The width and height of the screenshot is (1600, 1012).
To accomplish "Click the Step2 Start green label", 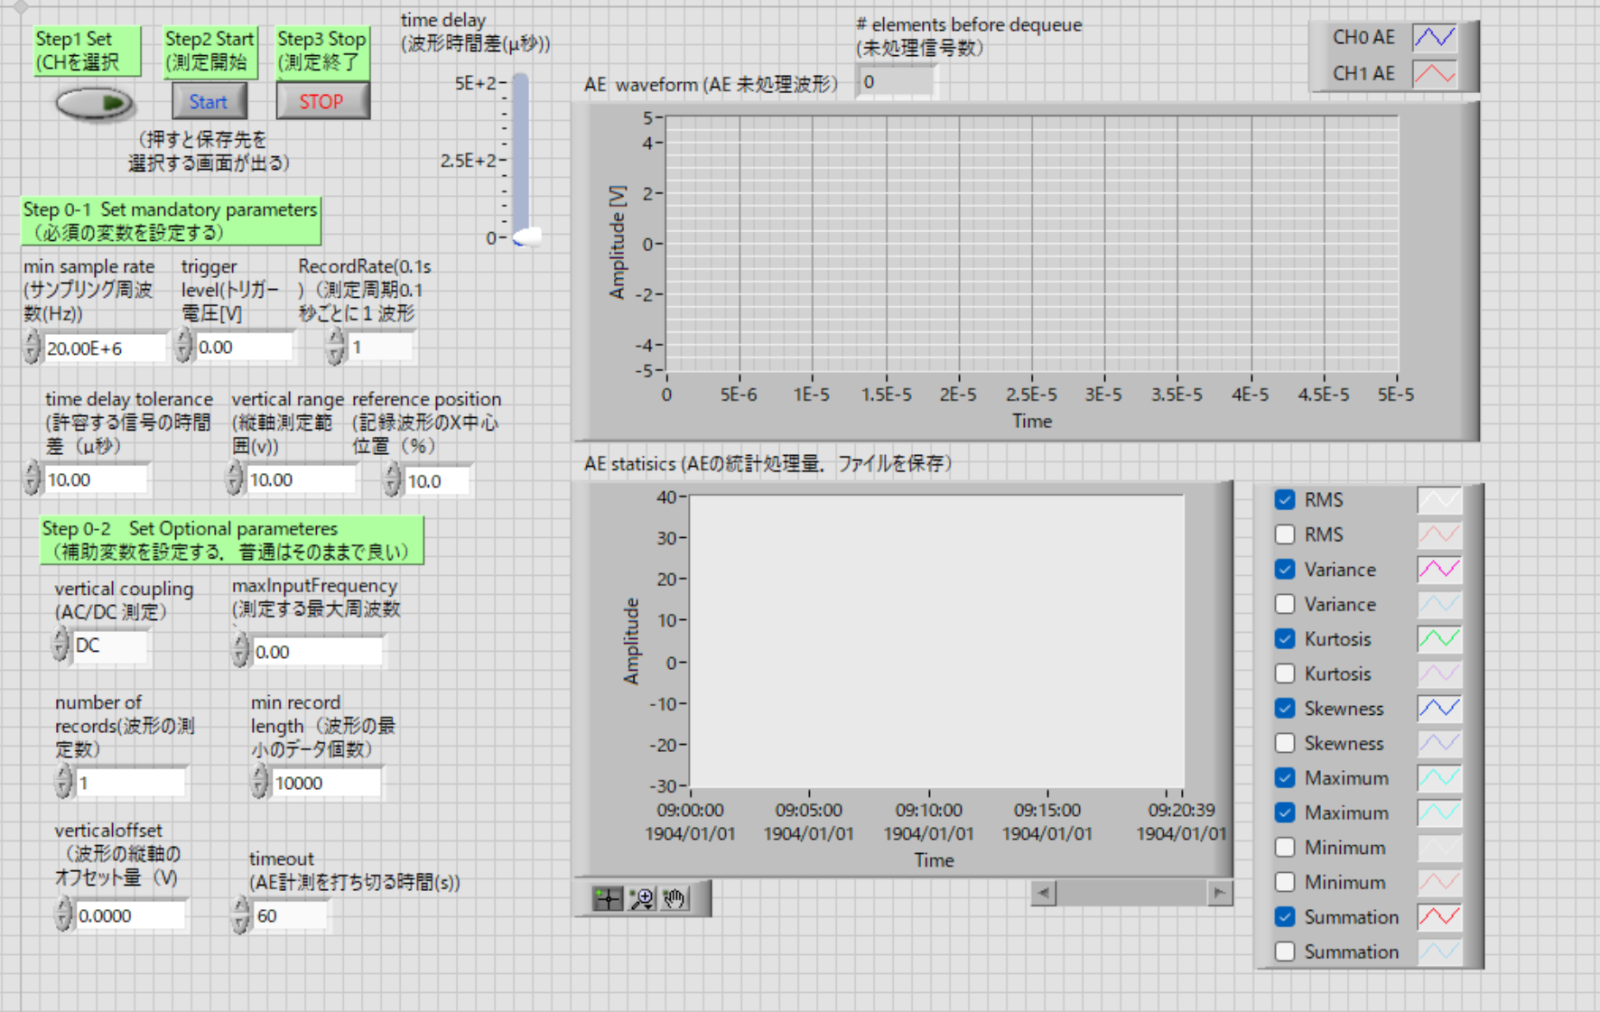I will pos(209,50).
